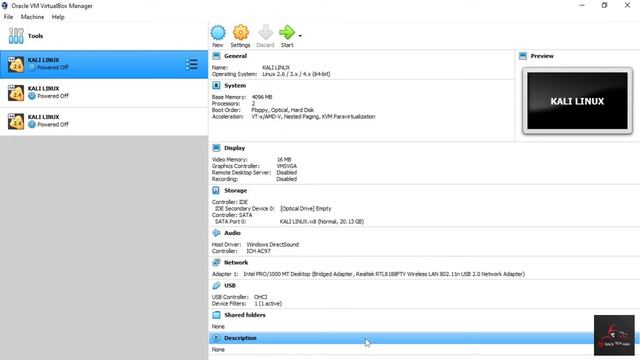
Task: Select the second KALI LINUX machine in list
Action: [104, 93]
